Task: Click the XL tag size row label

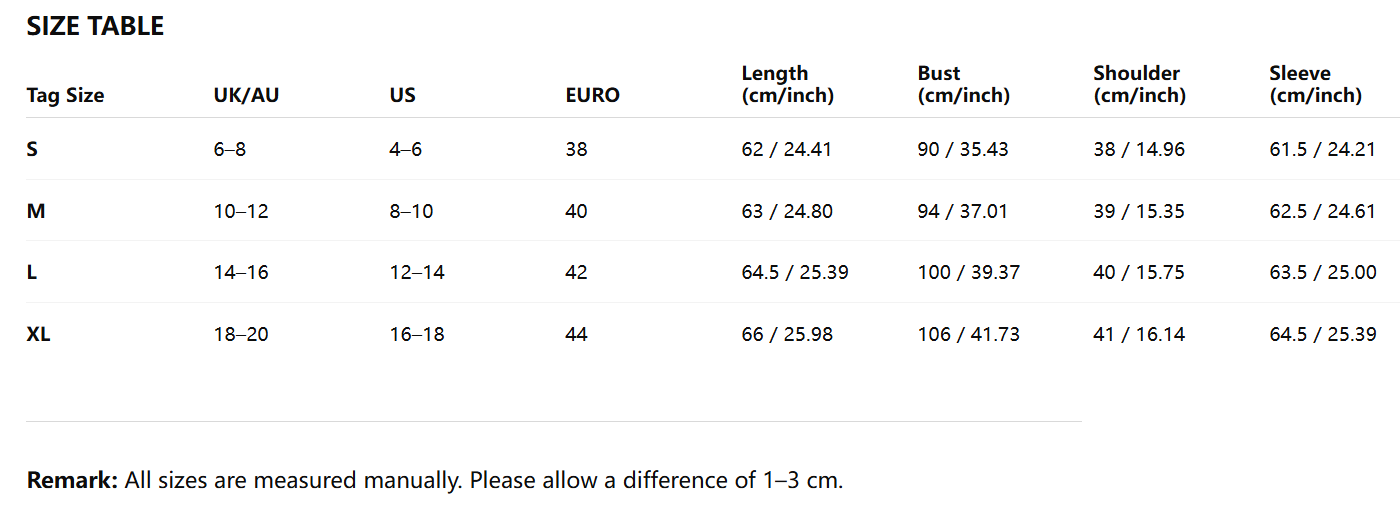Action: pyautogui.click(x=38, y=335)
